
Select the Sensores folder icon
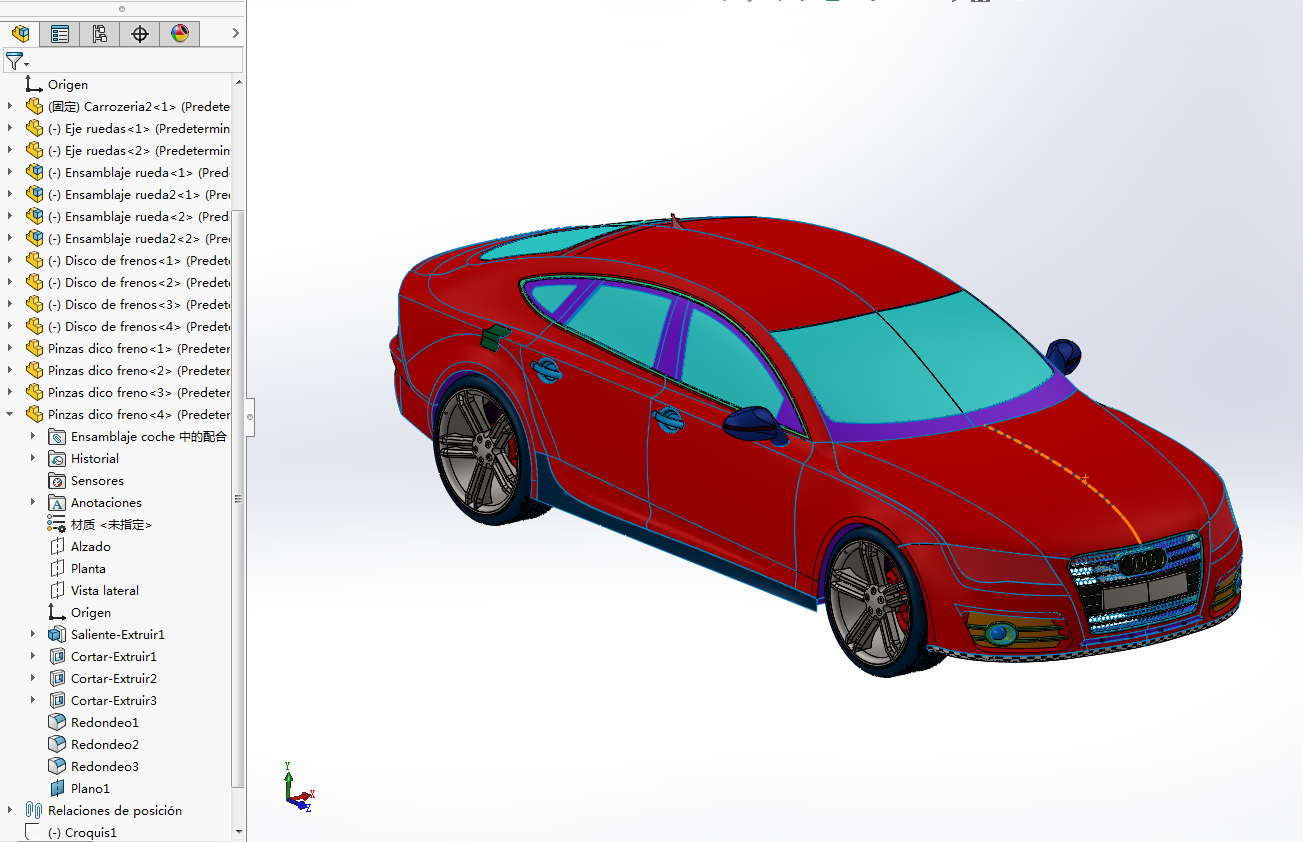coord(57,481)
